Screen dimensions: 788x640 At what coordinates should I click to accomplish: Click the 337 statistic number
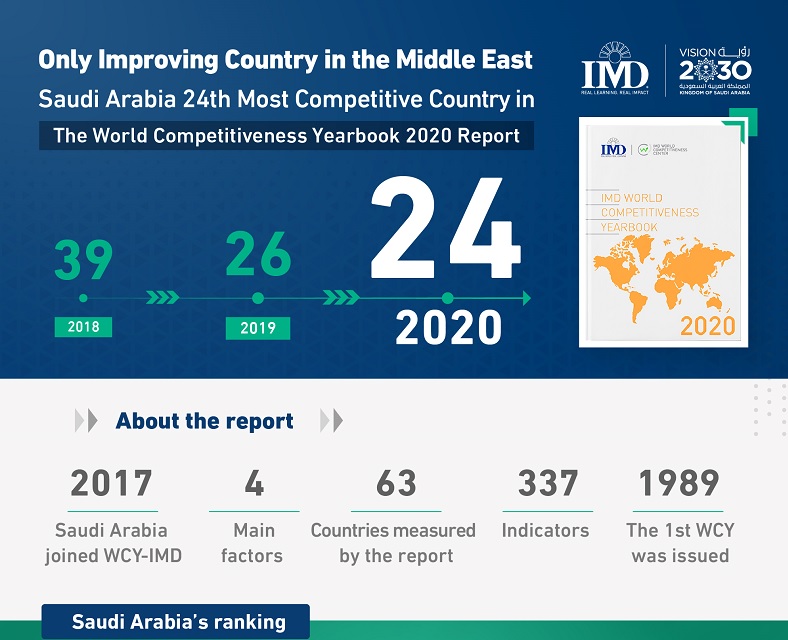tap(548, 483)
